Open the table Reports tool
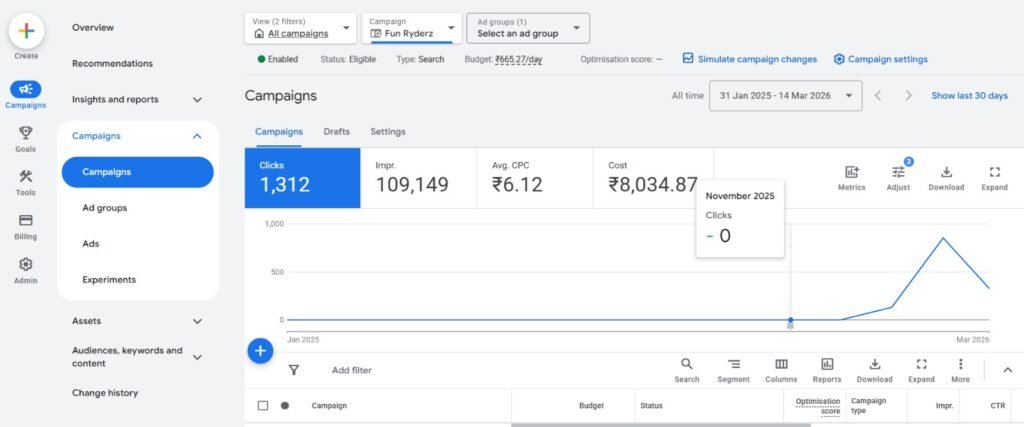Viewport: 1024px width, 427px height. (827, 370)
